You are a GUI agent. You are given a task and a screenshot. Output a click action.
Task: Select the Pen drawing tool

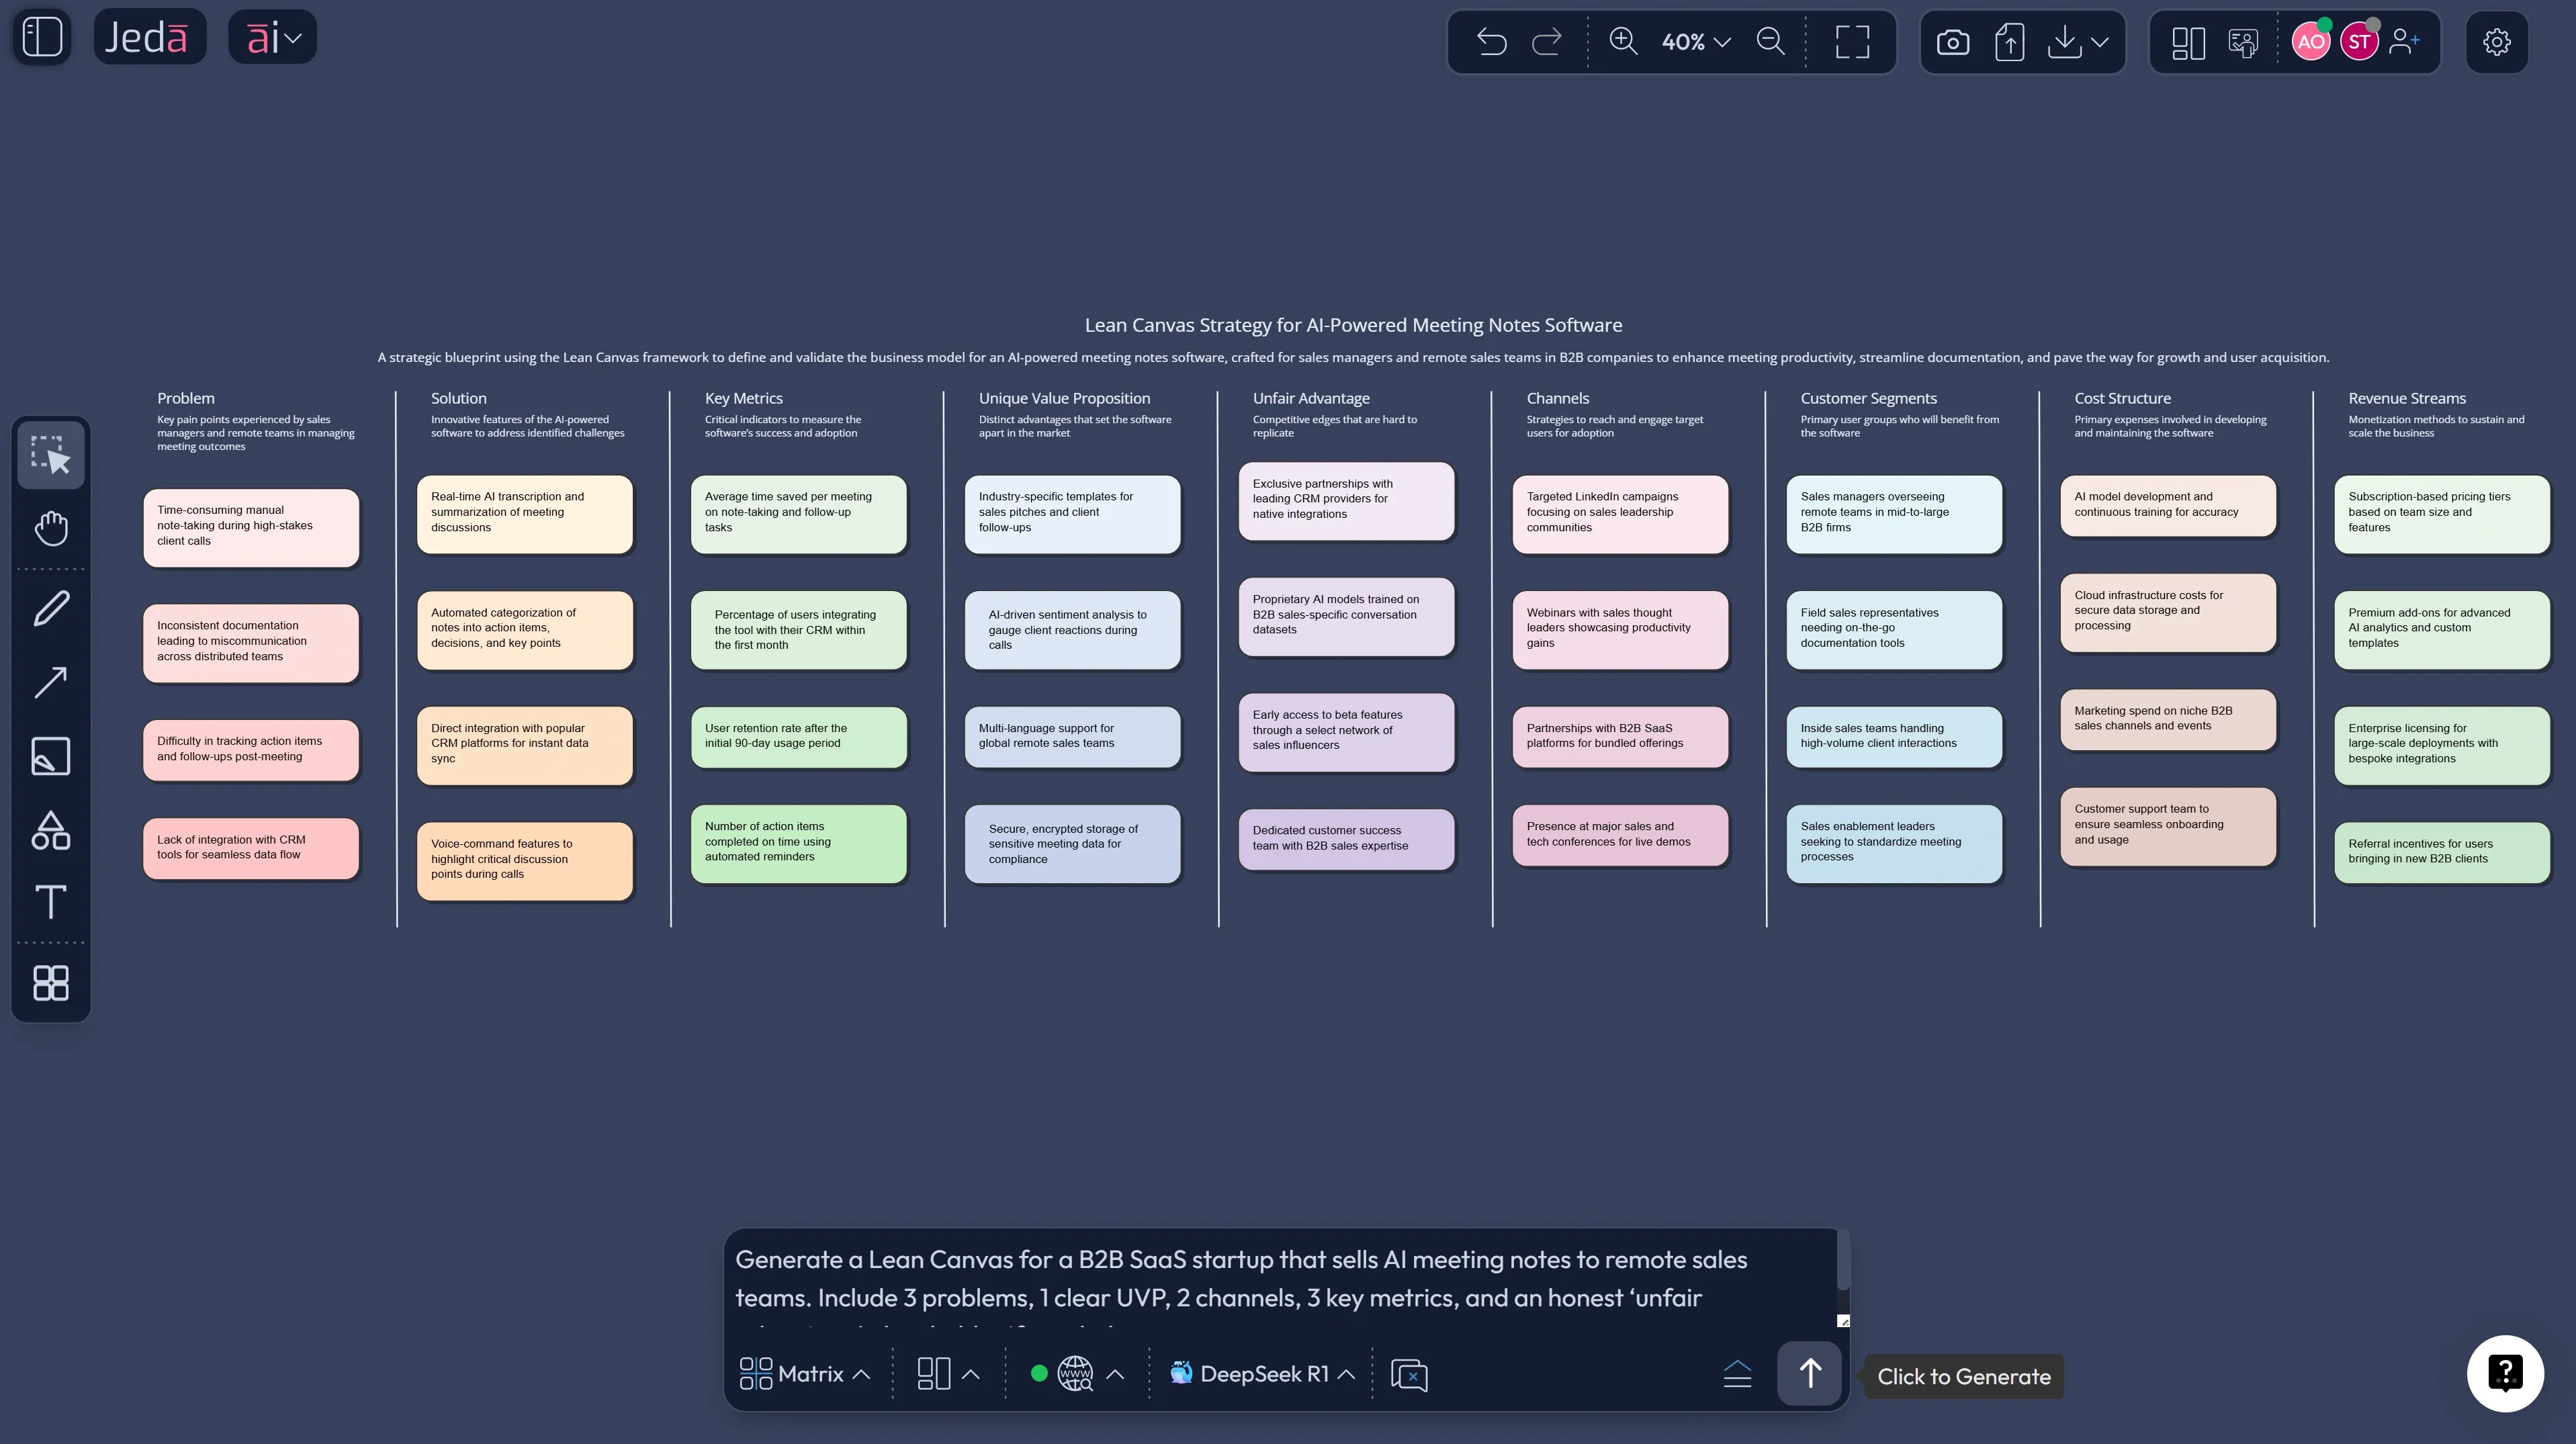coord(50,606)
